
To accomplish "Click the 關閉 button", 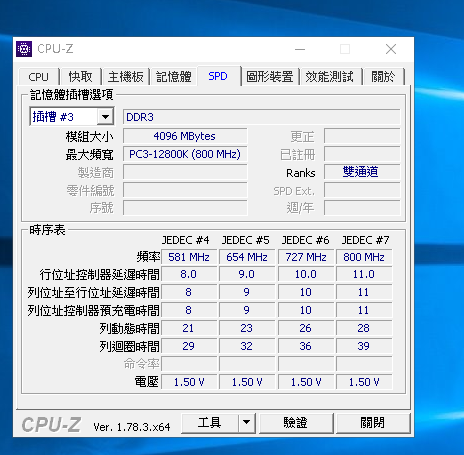I will pyautogui.click(x=373, y=423).
